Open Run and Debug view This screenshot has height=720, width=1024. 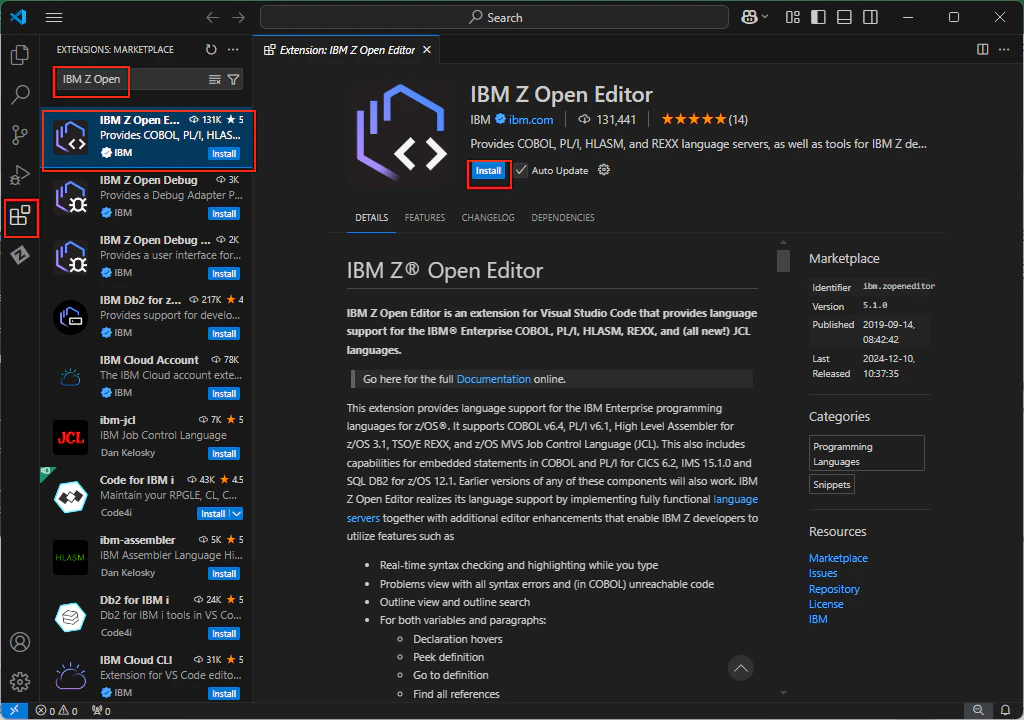20,175
